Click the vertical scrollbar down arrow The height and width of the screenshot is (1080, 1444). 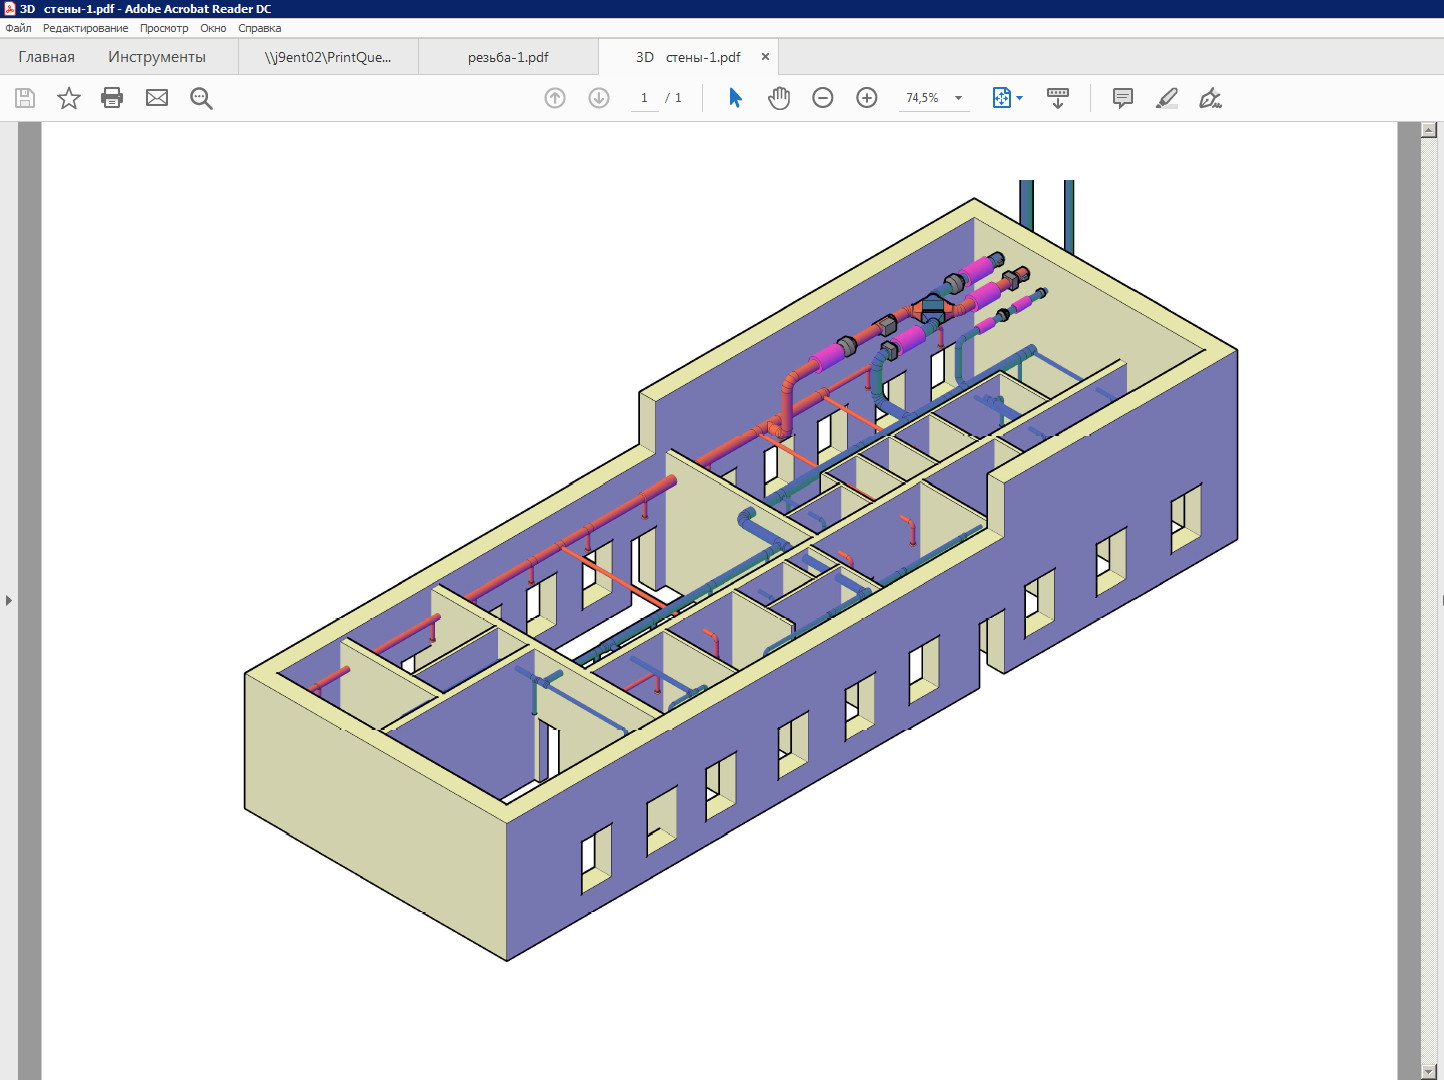pyautogui.click(x=1429, y=1071)
